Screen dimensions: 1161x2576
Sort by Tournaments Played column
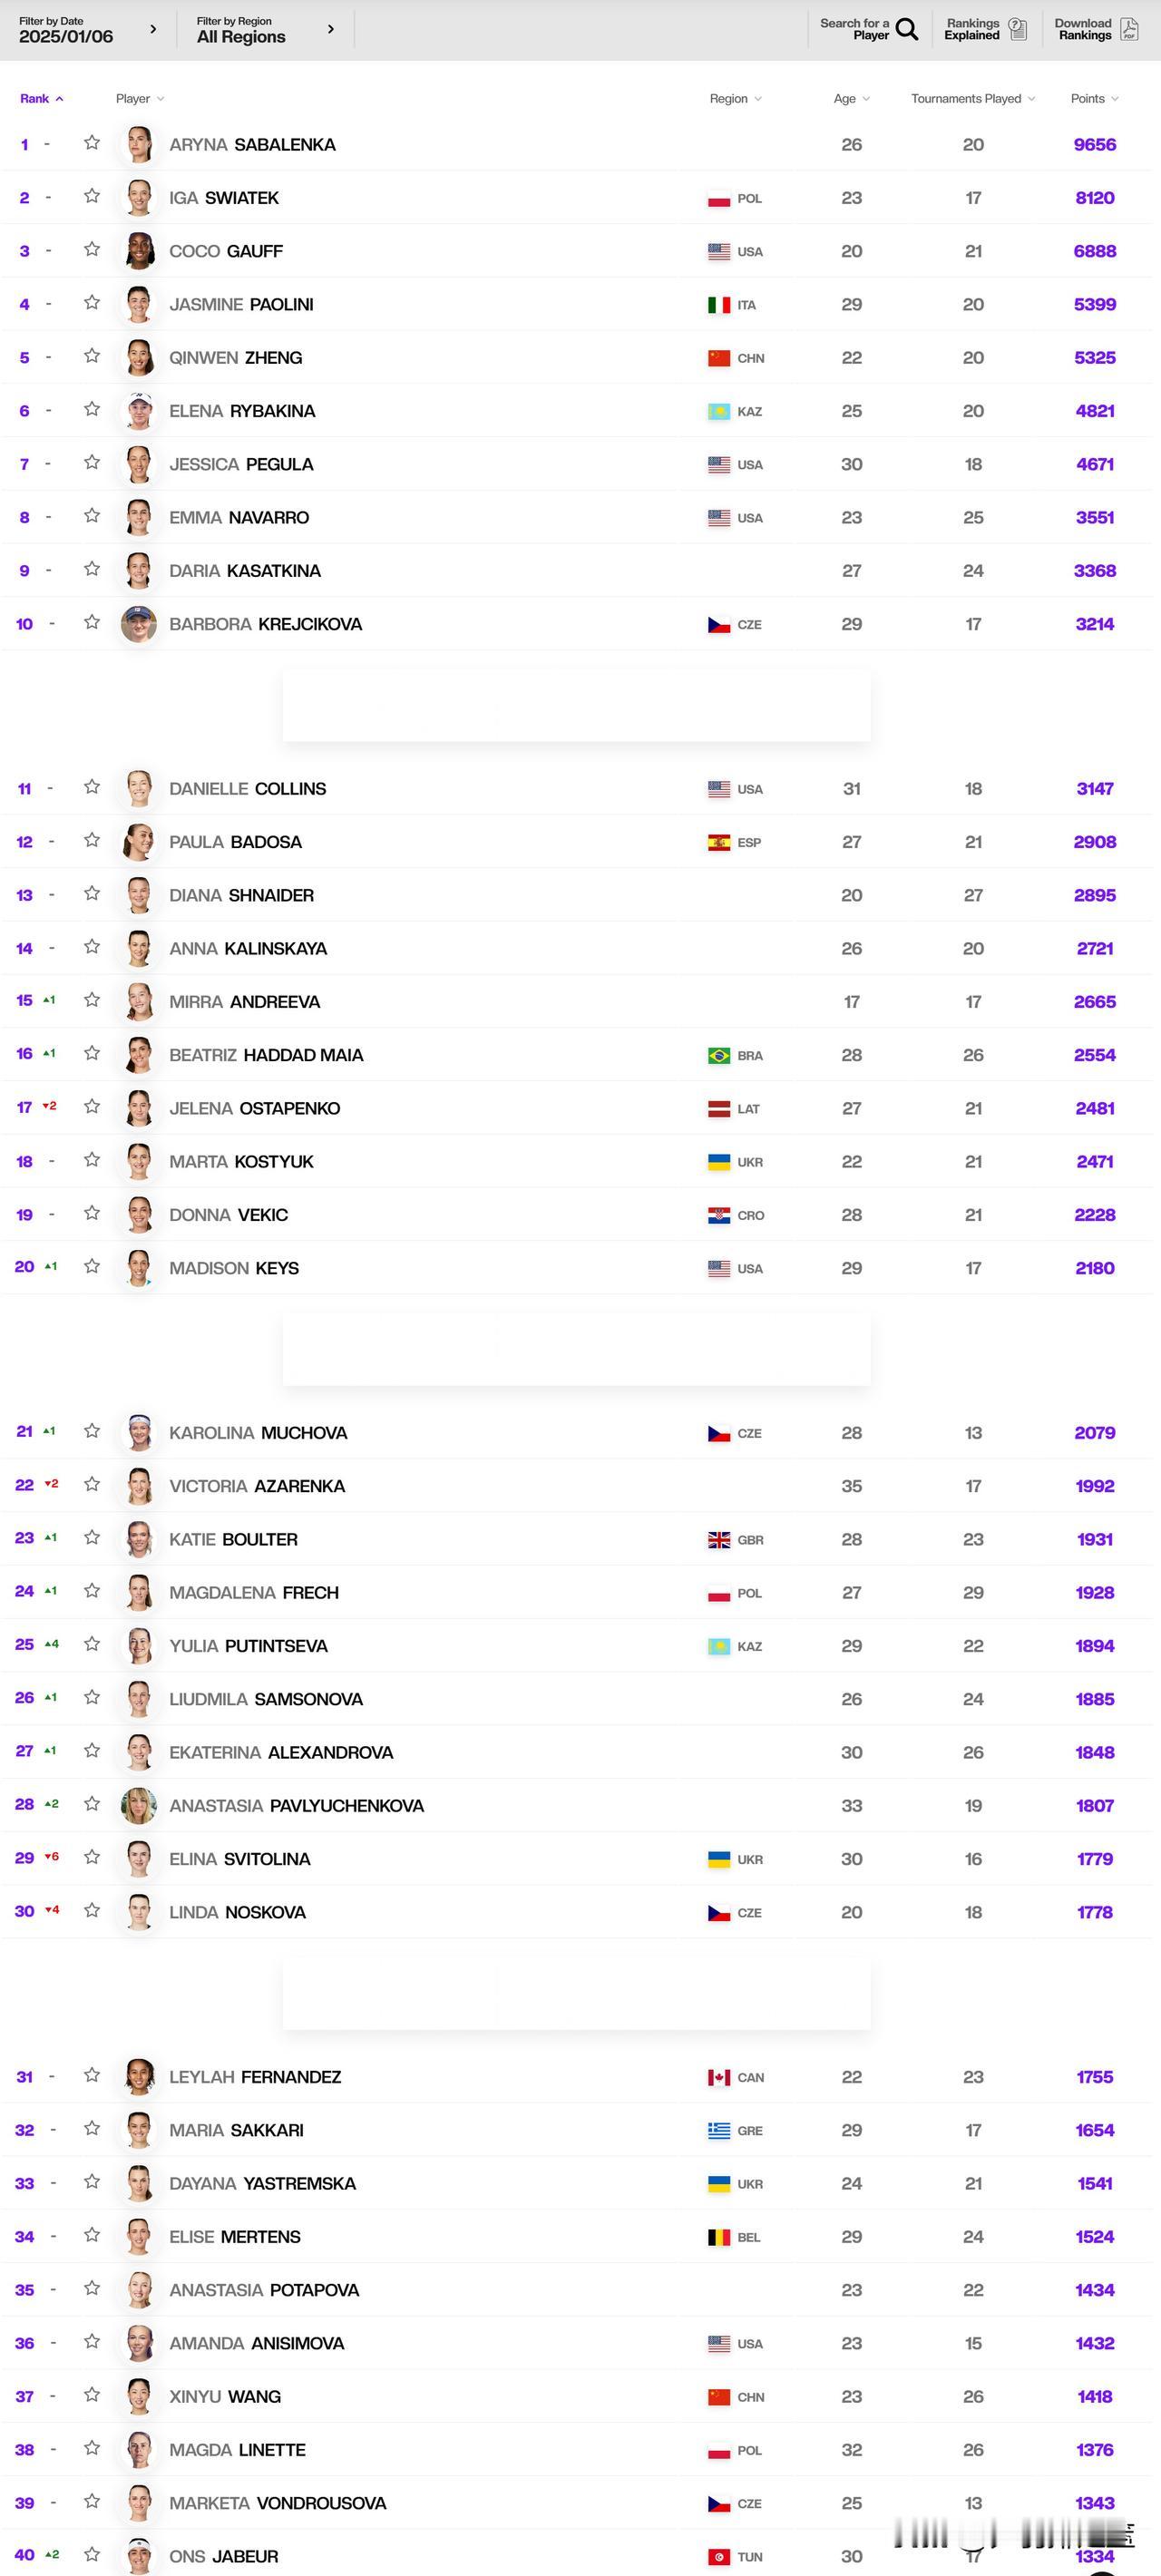(973, 99)
